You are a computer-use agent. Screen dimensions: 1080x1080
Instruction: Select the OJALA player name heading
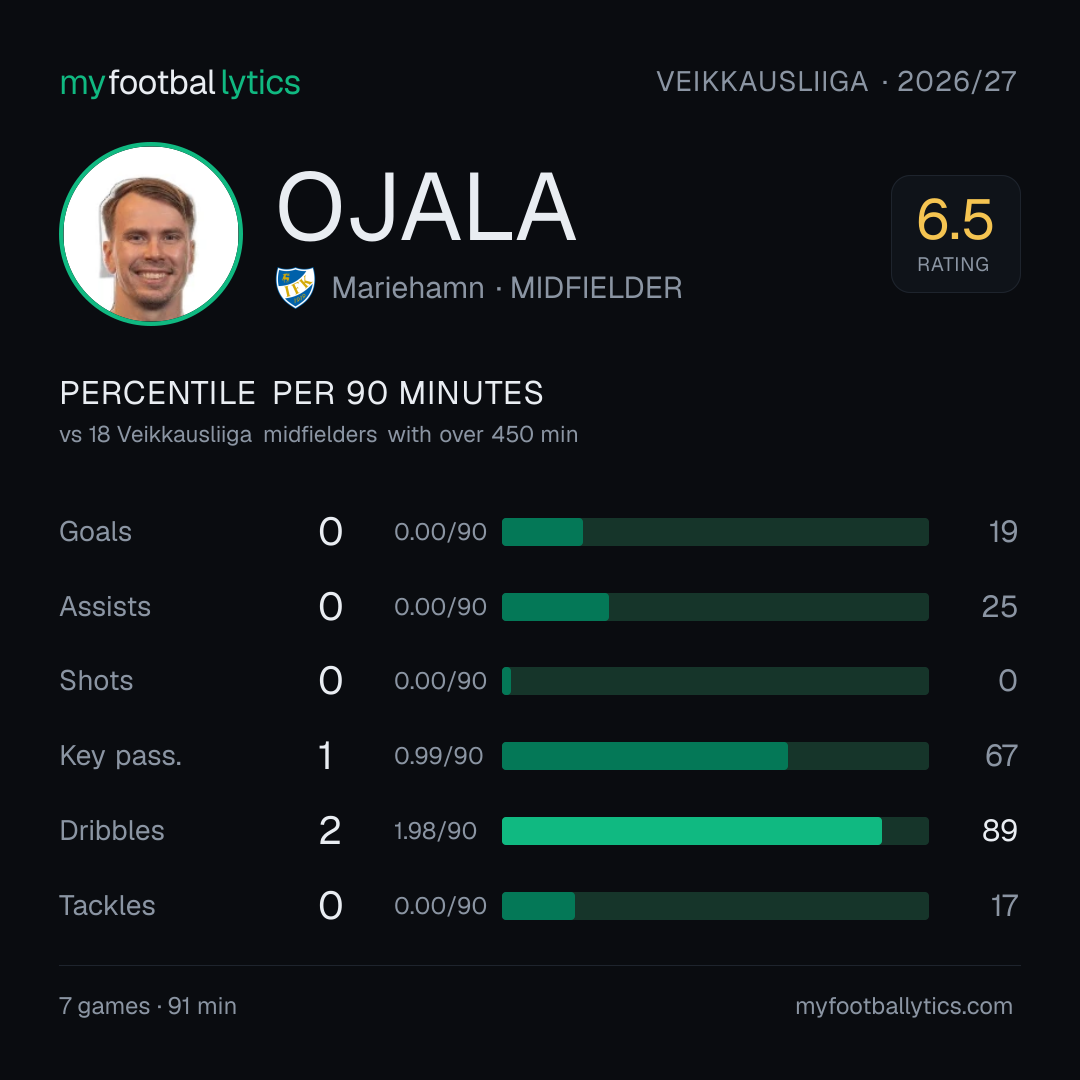point(426,207)
